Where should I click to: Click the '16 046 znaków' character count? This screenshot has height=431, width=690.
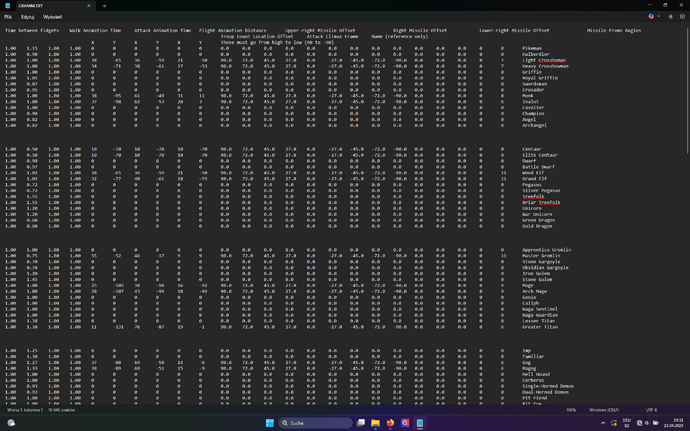[x=62, y=410]
